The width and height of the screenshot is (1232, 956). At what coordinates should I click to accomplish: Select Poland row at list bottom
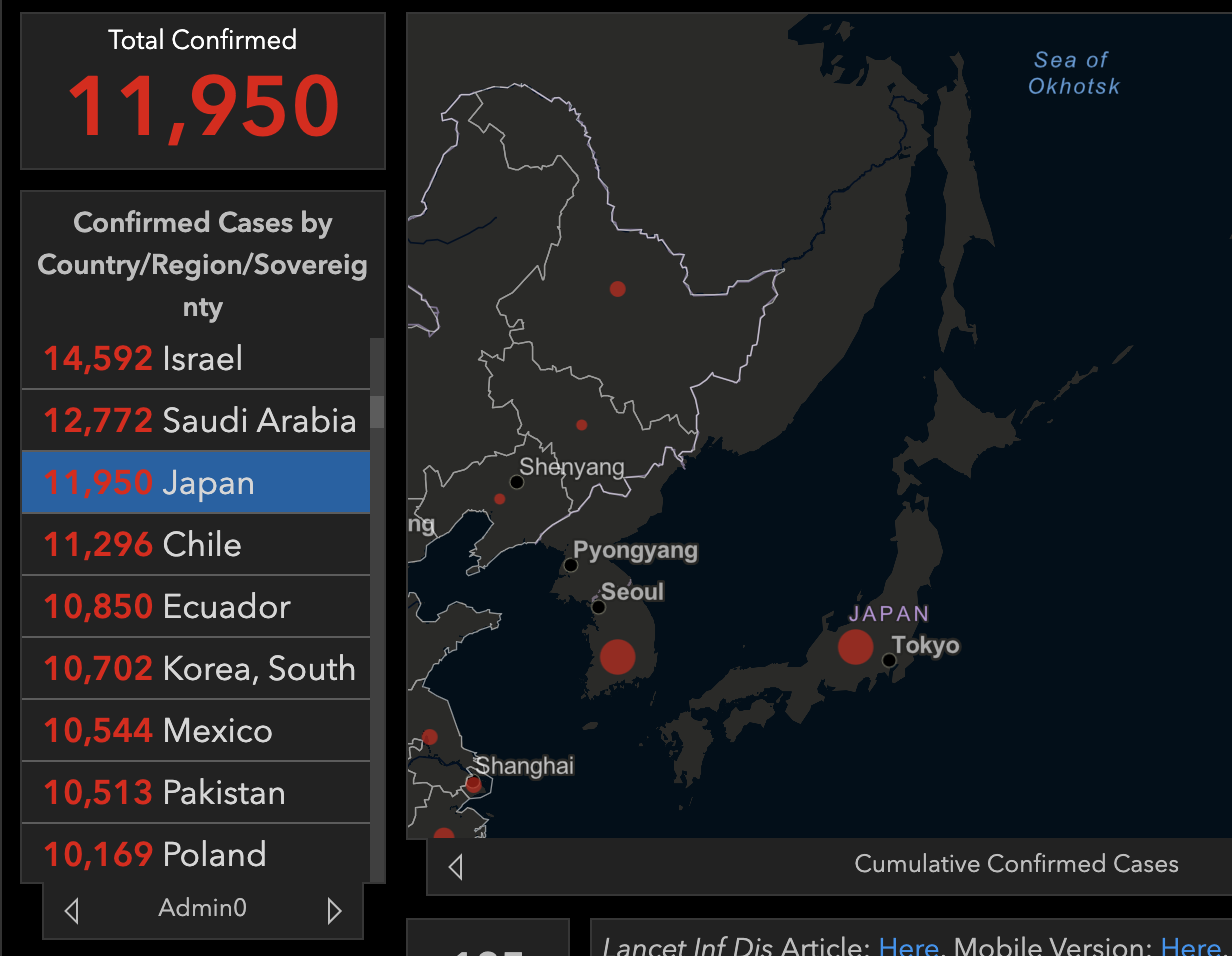click(196, 854)
